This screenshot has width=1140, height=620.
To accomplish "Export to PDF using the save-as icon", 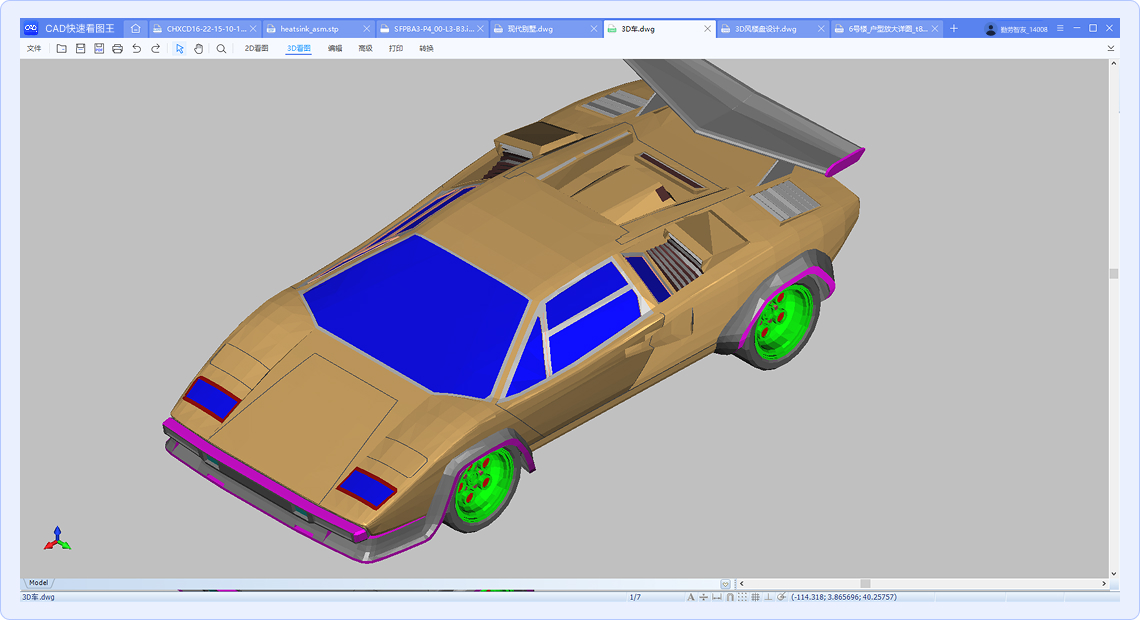I will 99,49.
